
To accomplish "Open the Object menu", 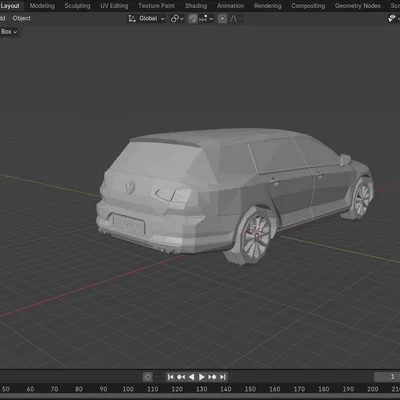I will (x=22, y=18).
